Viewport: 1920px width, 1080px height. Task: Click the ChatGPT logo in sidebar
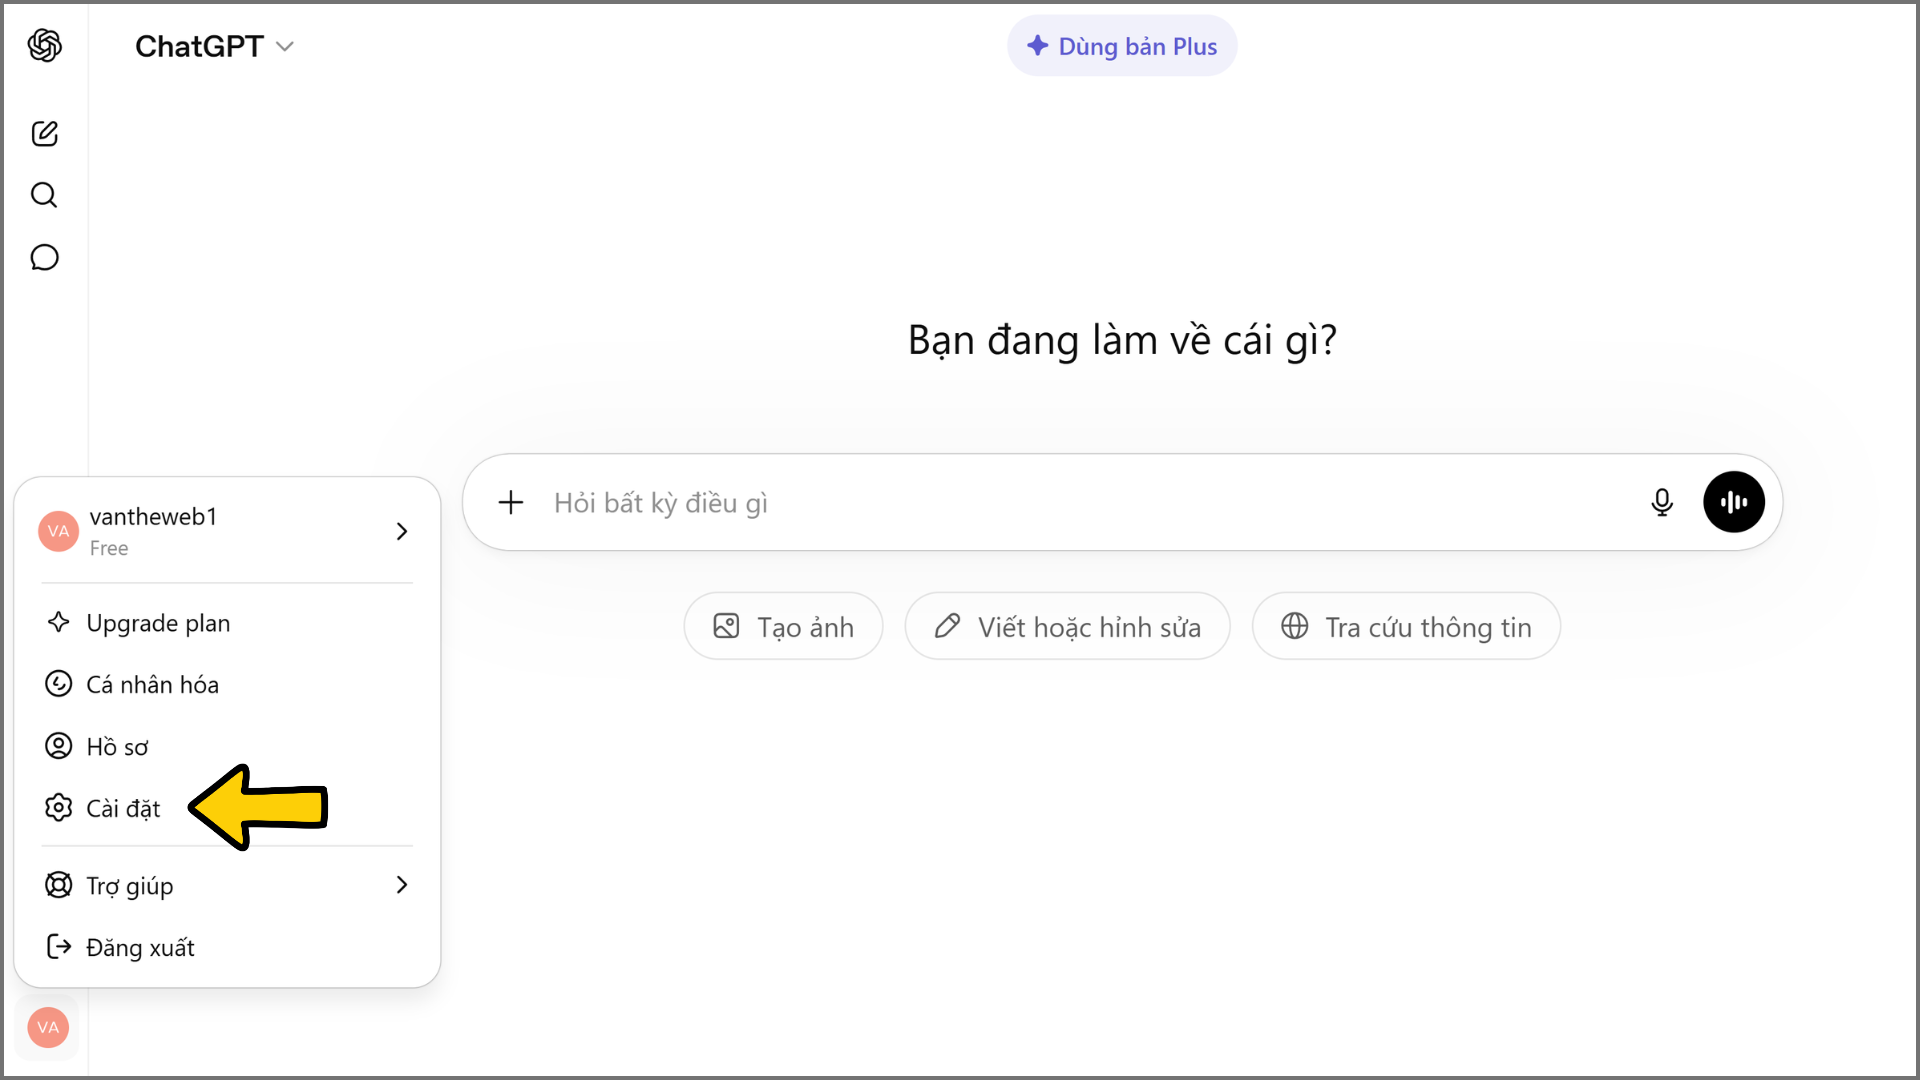[x=45, y=46]
